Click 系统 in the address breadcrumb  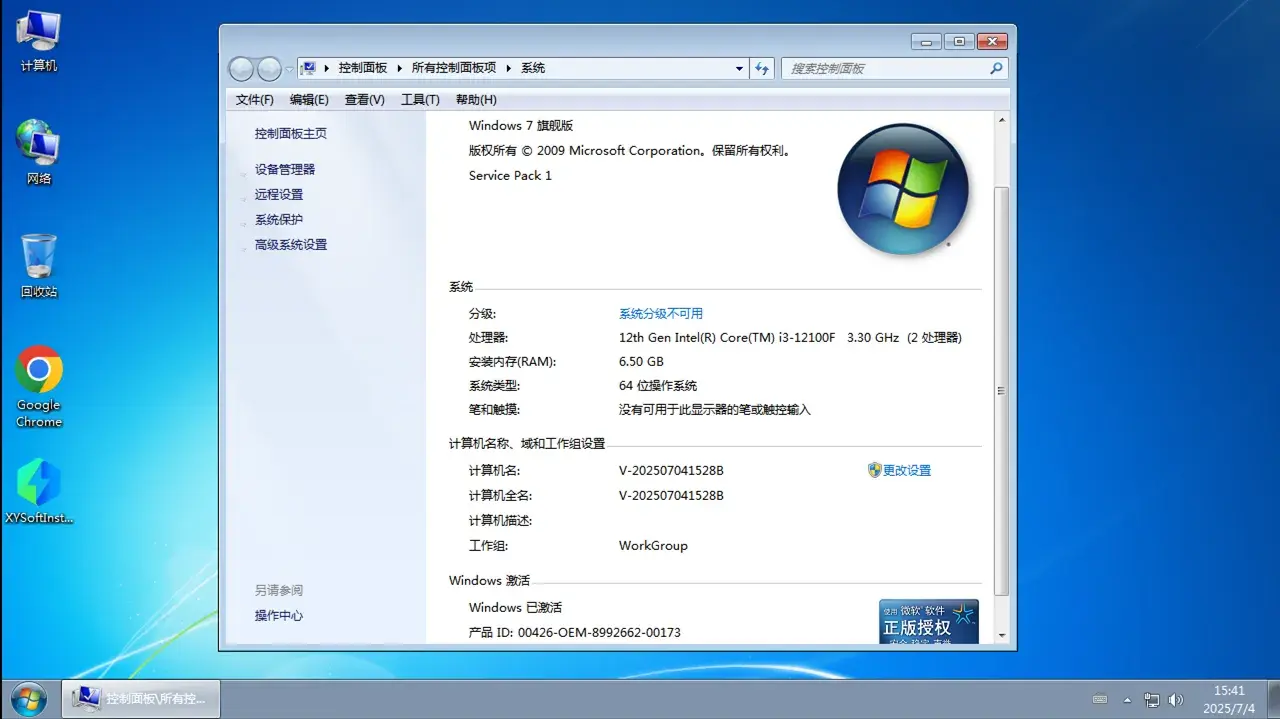click(533, 68)
